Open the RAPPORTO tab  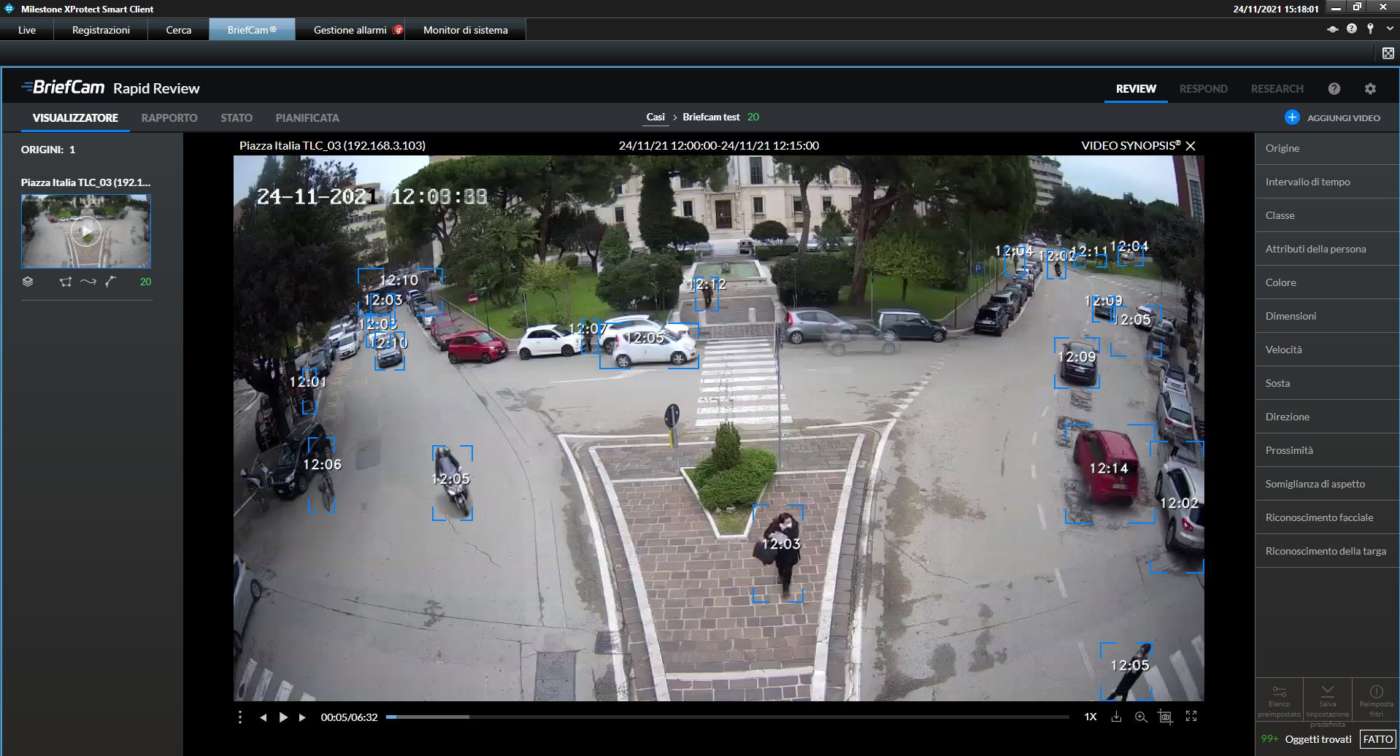coord(169,118)
